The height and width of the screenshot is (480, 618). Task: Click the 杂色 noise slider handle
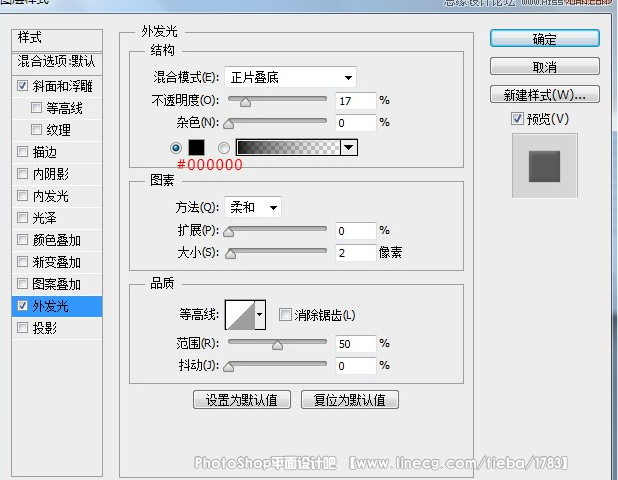(229, 124)
